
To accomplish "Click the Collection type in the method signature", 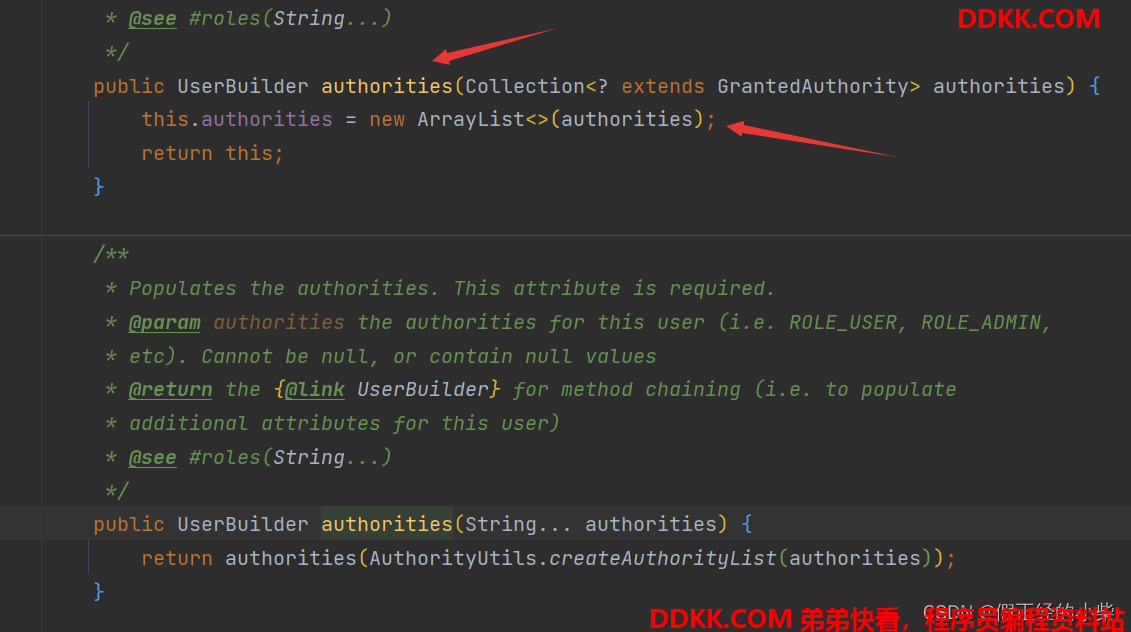I will pyautogui.click(x=524, y=86).
